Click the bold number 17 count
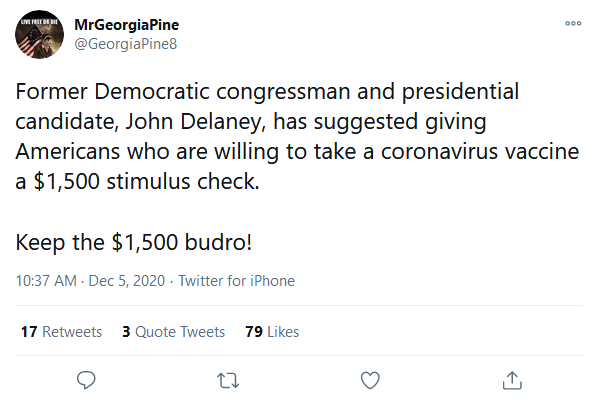Viewport: 598px width, 404px height. pyautogui.click(x=29, y=332)
